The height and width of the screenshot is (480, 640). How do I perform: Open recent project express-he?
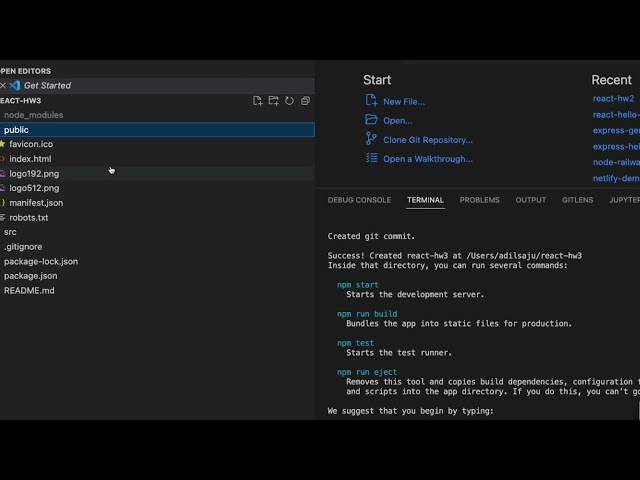click(616, 147)
